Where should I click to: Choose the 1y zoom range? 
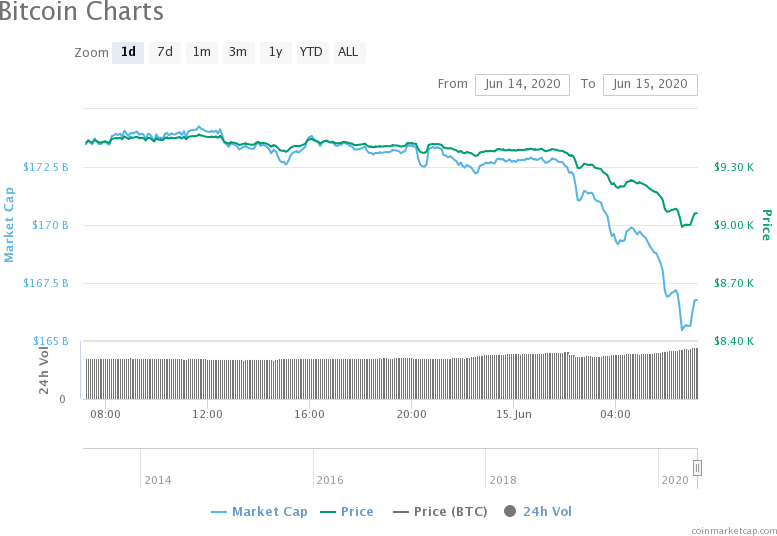click(276, 53)
